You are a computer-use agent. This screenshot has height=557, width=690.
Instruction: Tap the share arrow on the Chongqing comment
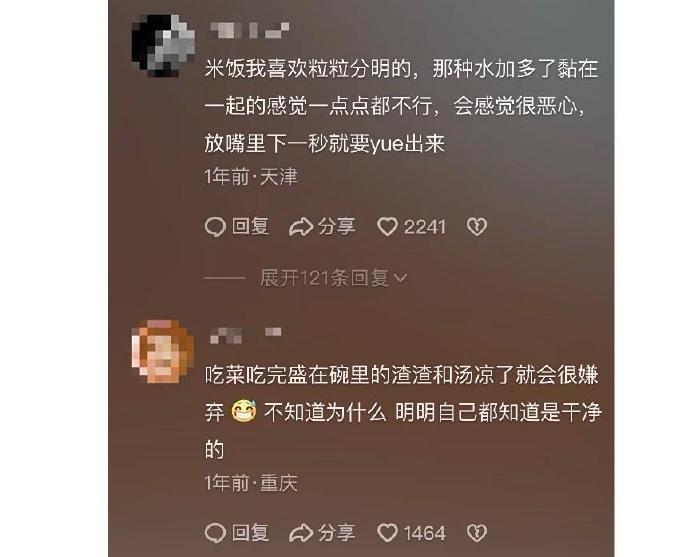click(301, 533)
